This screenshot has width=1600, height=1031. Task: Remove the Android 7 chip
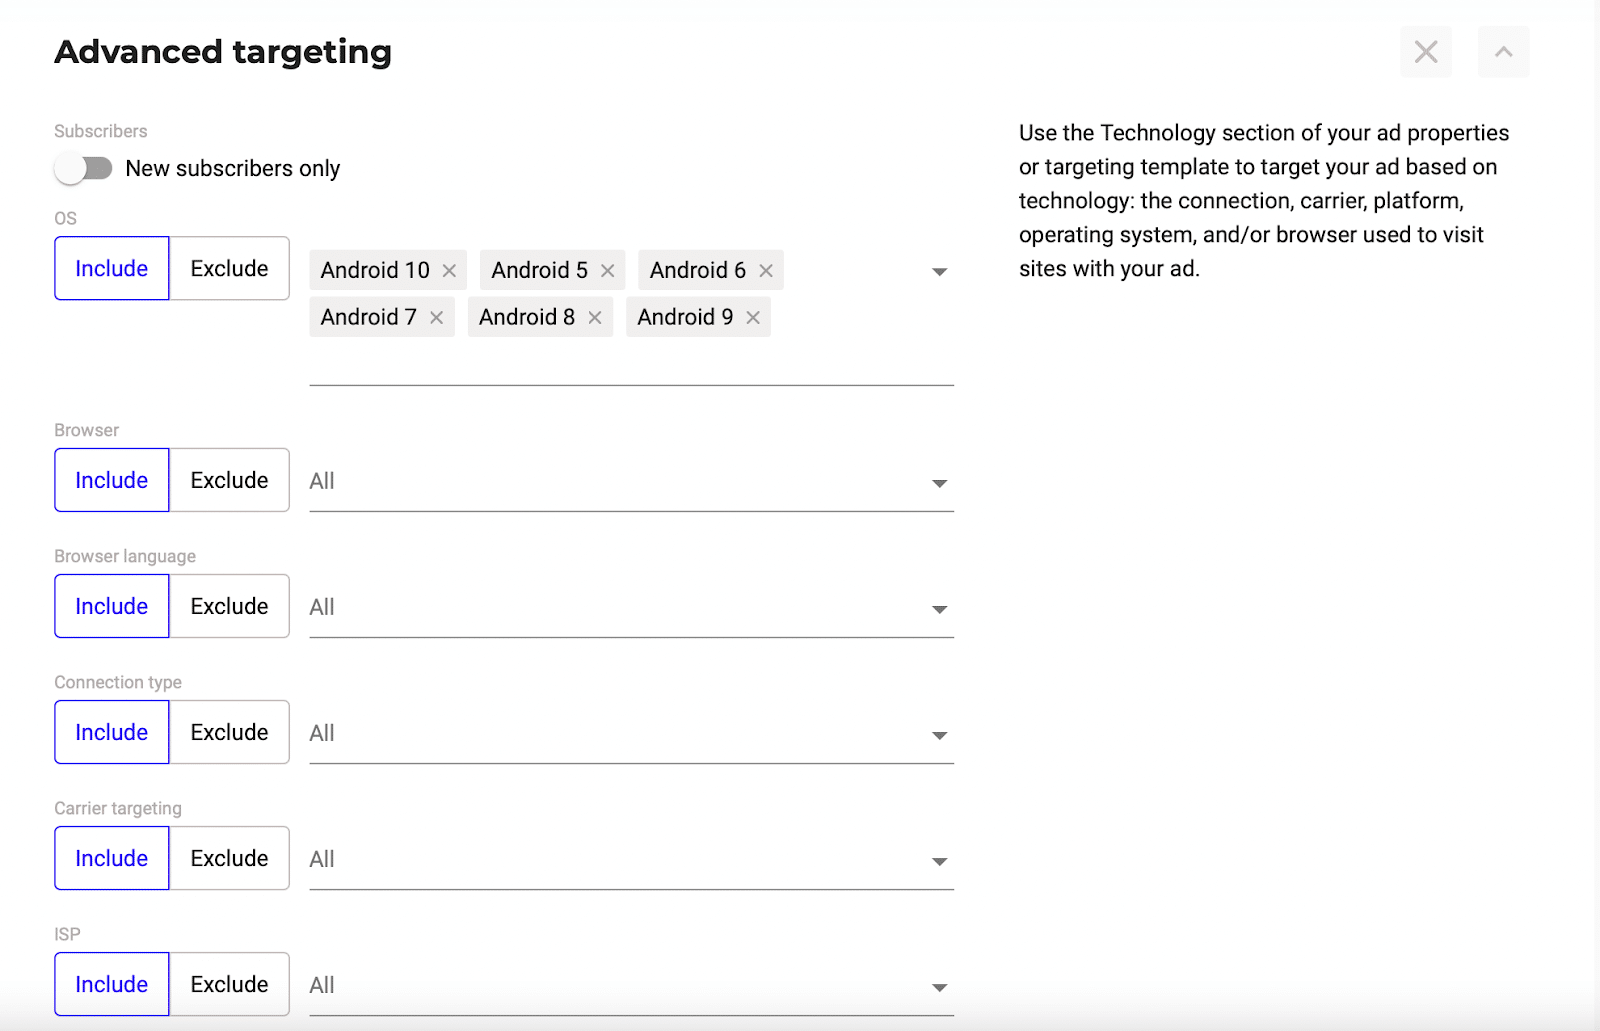tap(436, 317)
